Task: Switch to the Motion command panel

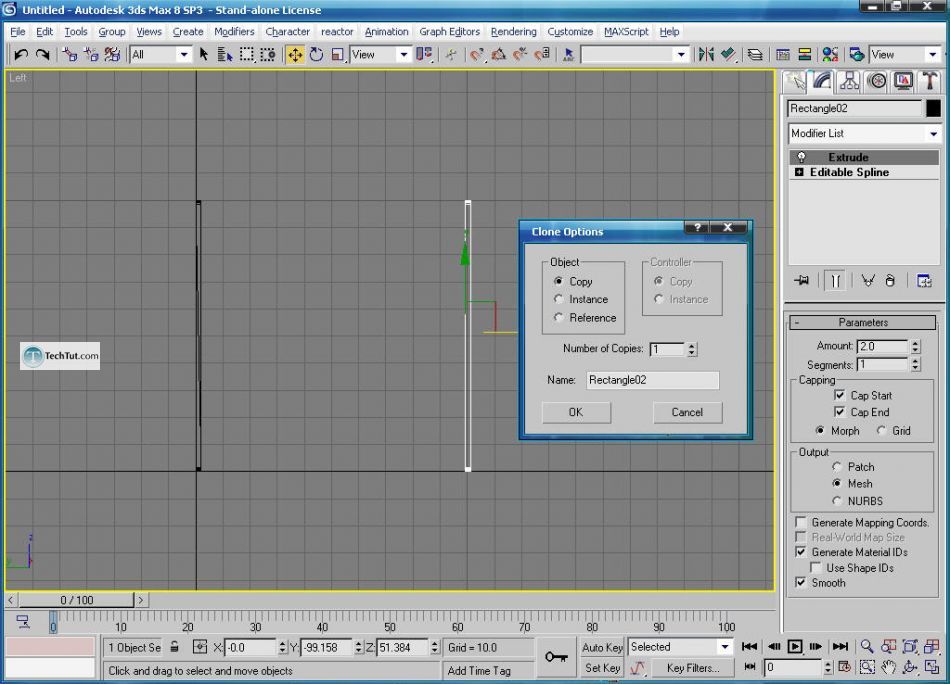Action: click(877, 81)
